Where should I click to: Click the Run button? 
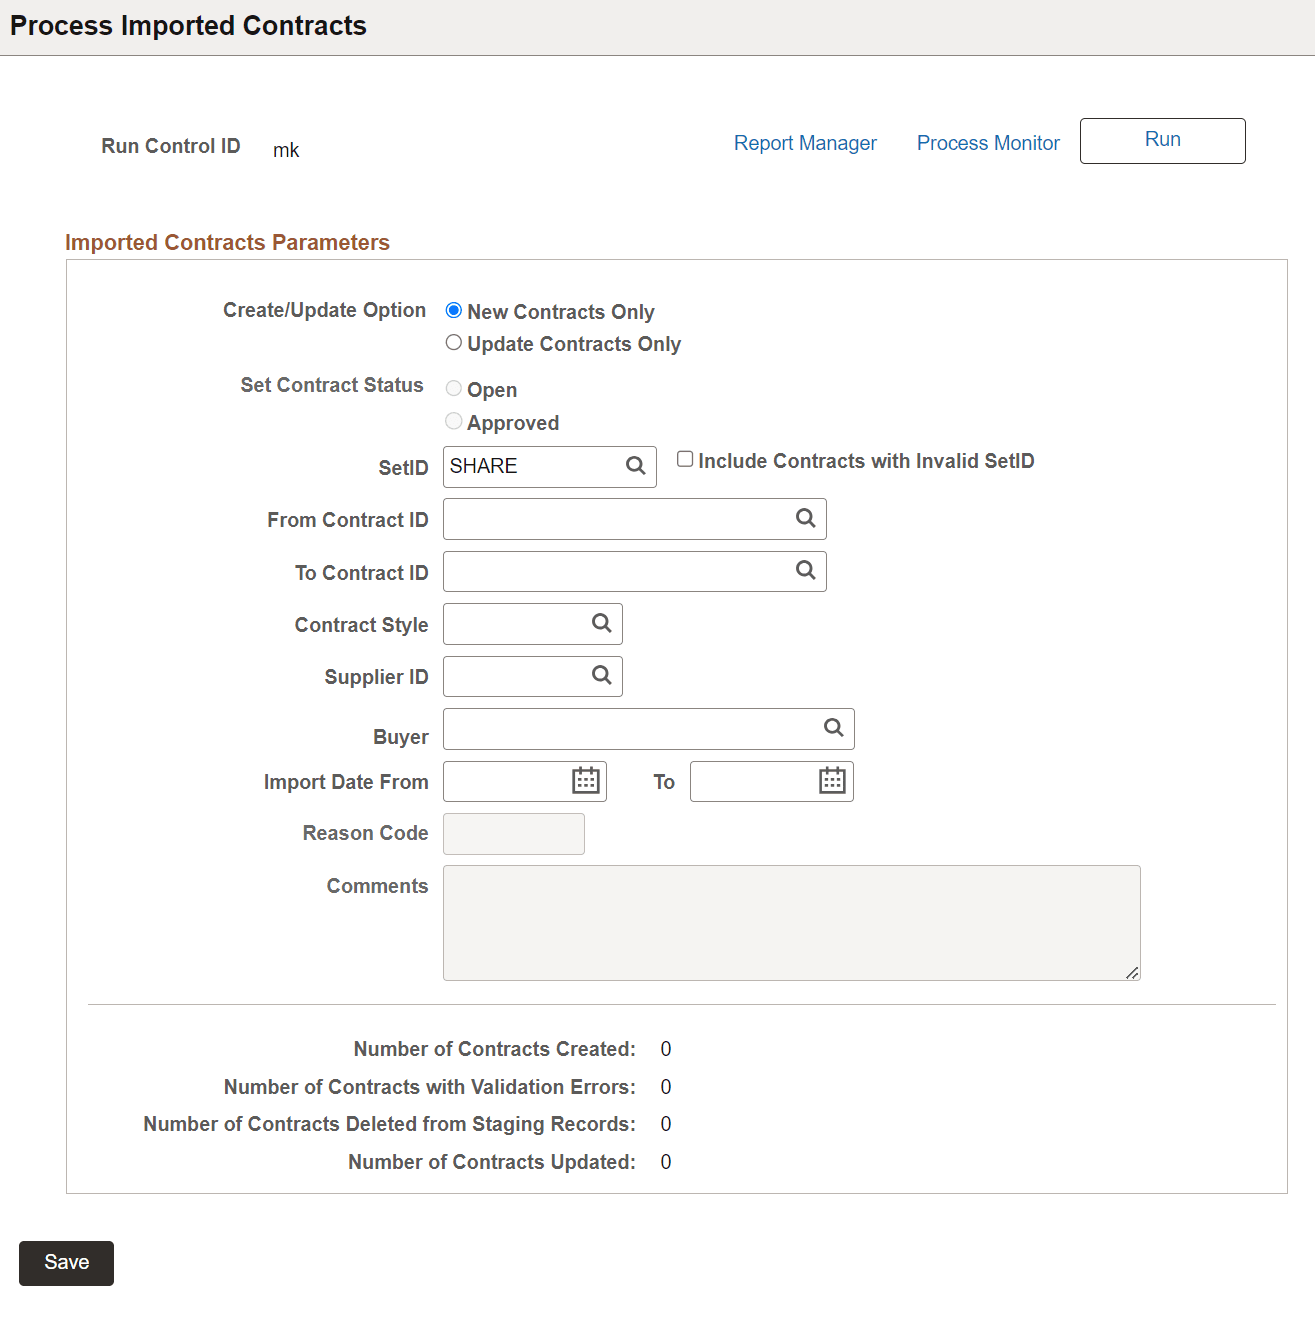point(1162,140)
